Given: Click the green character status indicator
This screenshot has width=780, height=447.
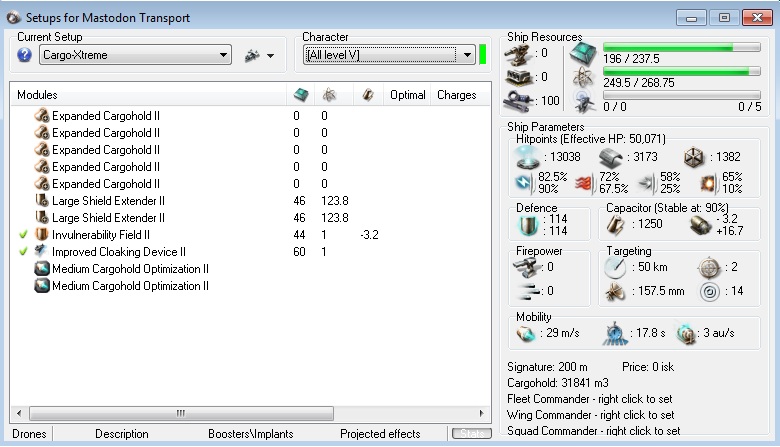Looking at the screenshot, I should 482,55.
